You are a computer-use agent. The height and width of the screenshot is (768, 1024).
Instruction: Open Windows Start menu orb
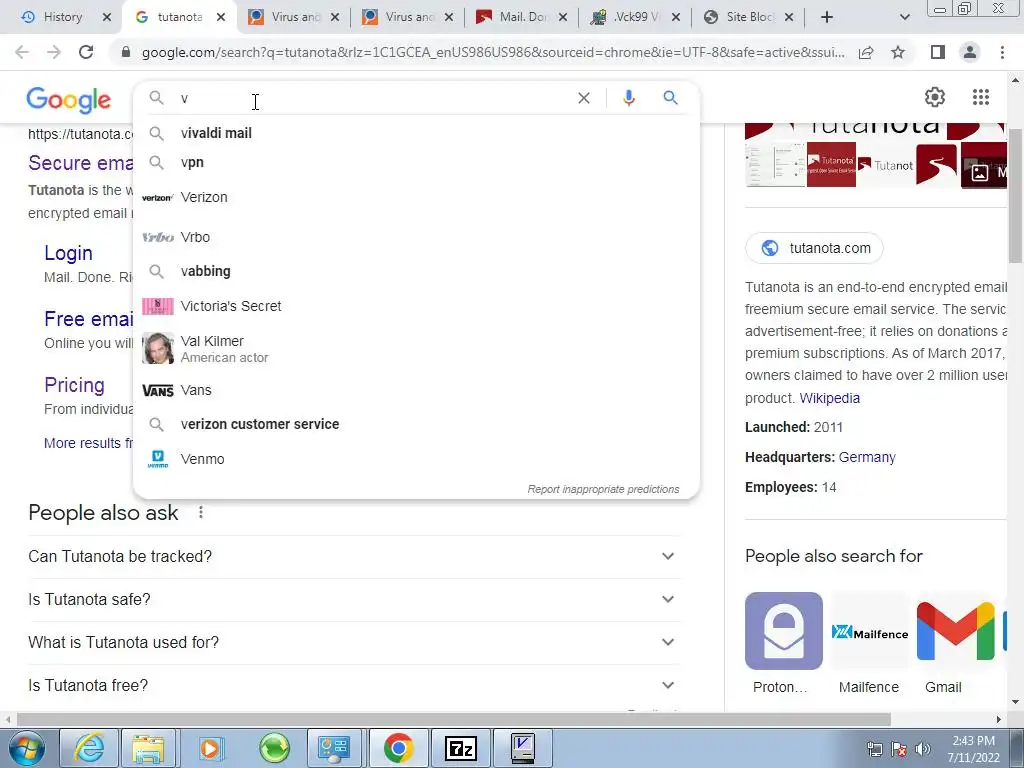click(27, 748)
